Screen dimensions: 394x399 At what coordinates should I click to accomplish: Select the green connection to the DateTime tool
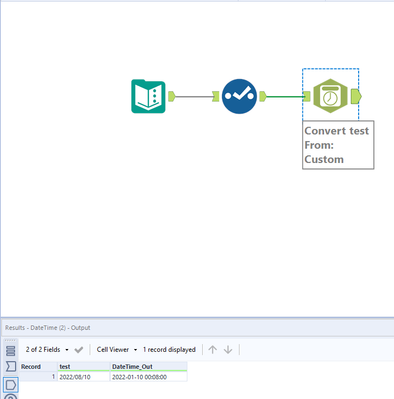coord(285,97)
